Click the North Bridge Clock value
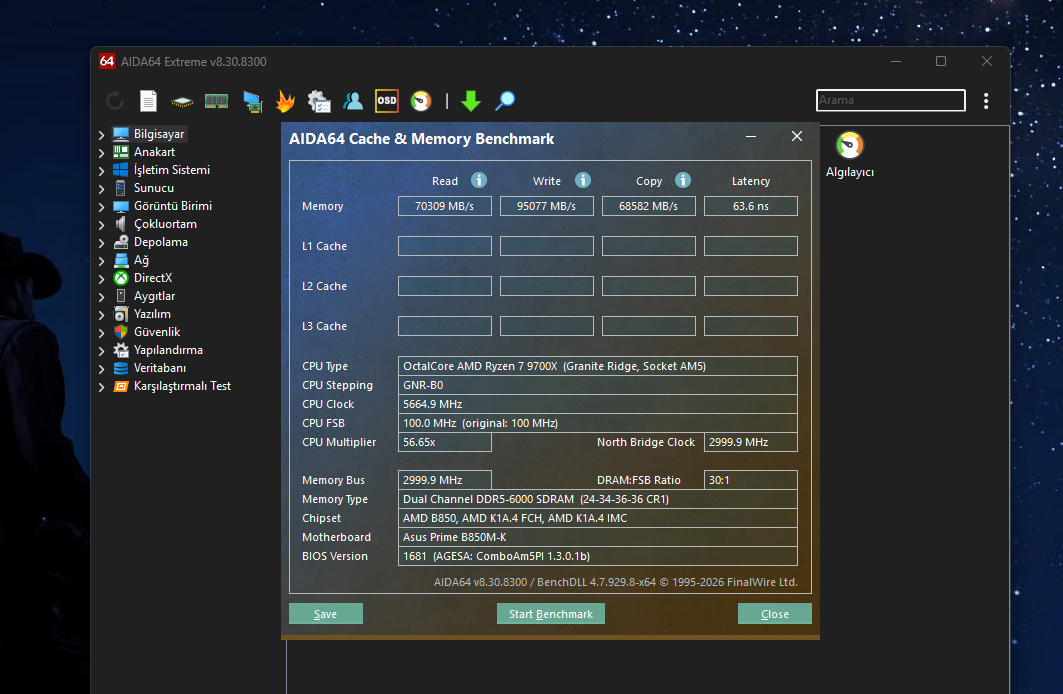This screenshot has height=694, width=1063. click(x=750, y=442)
